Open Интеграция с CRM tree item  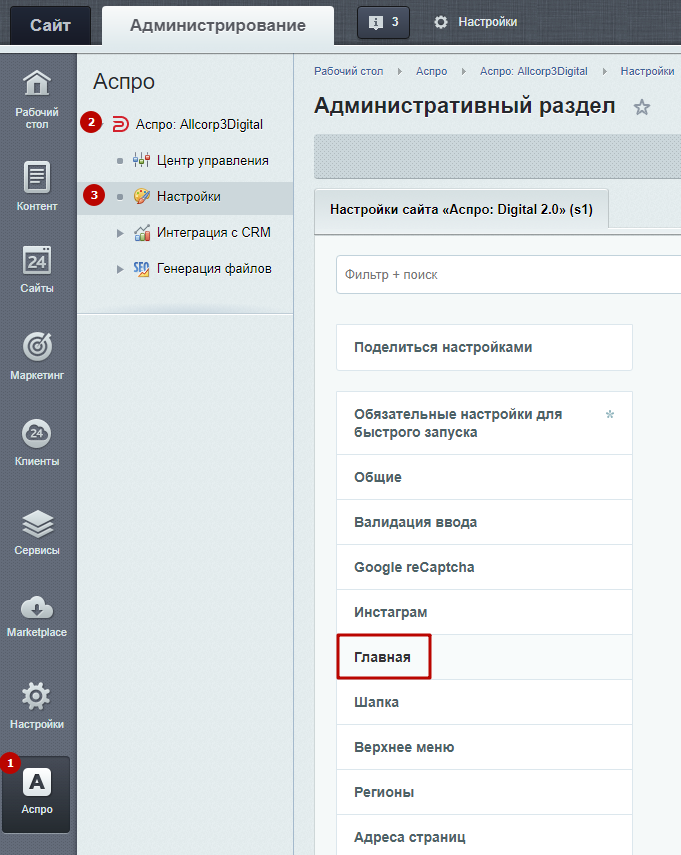click(214, 232)
